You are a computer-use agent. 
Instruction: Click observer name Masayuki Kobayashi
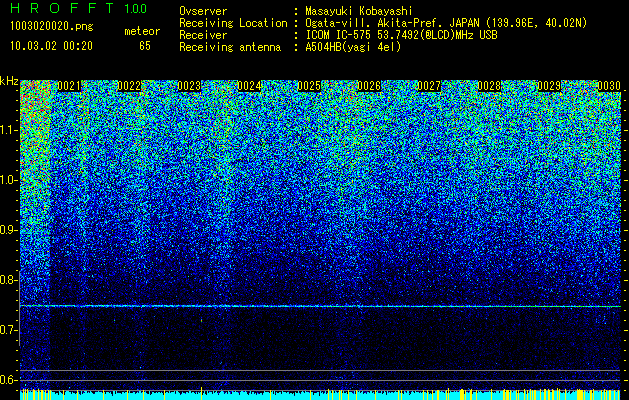coord(359,11)
